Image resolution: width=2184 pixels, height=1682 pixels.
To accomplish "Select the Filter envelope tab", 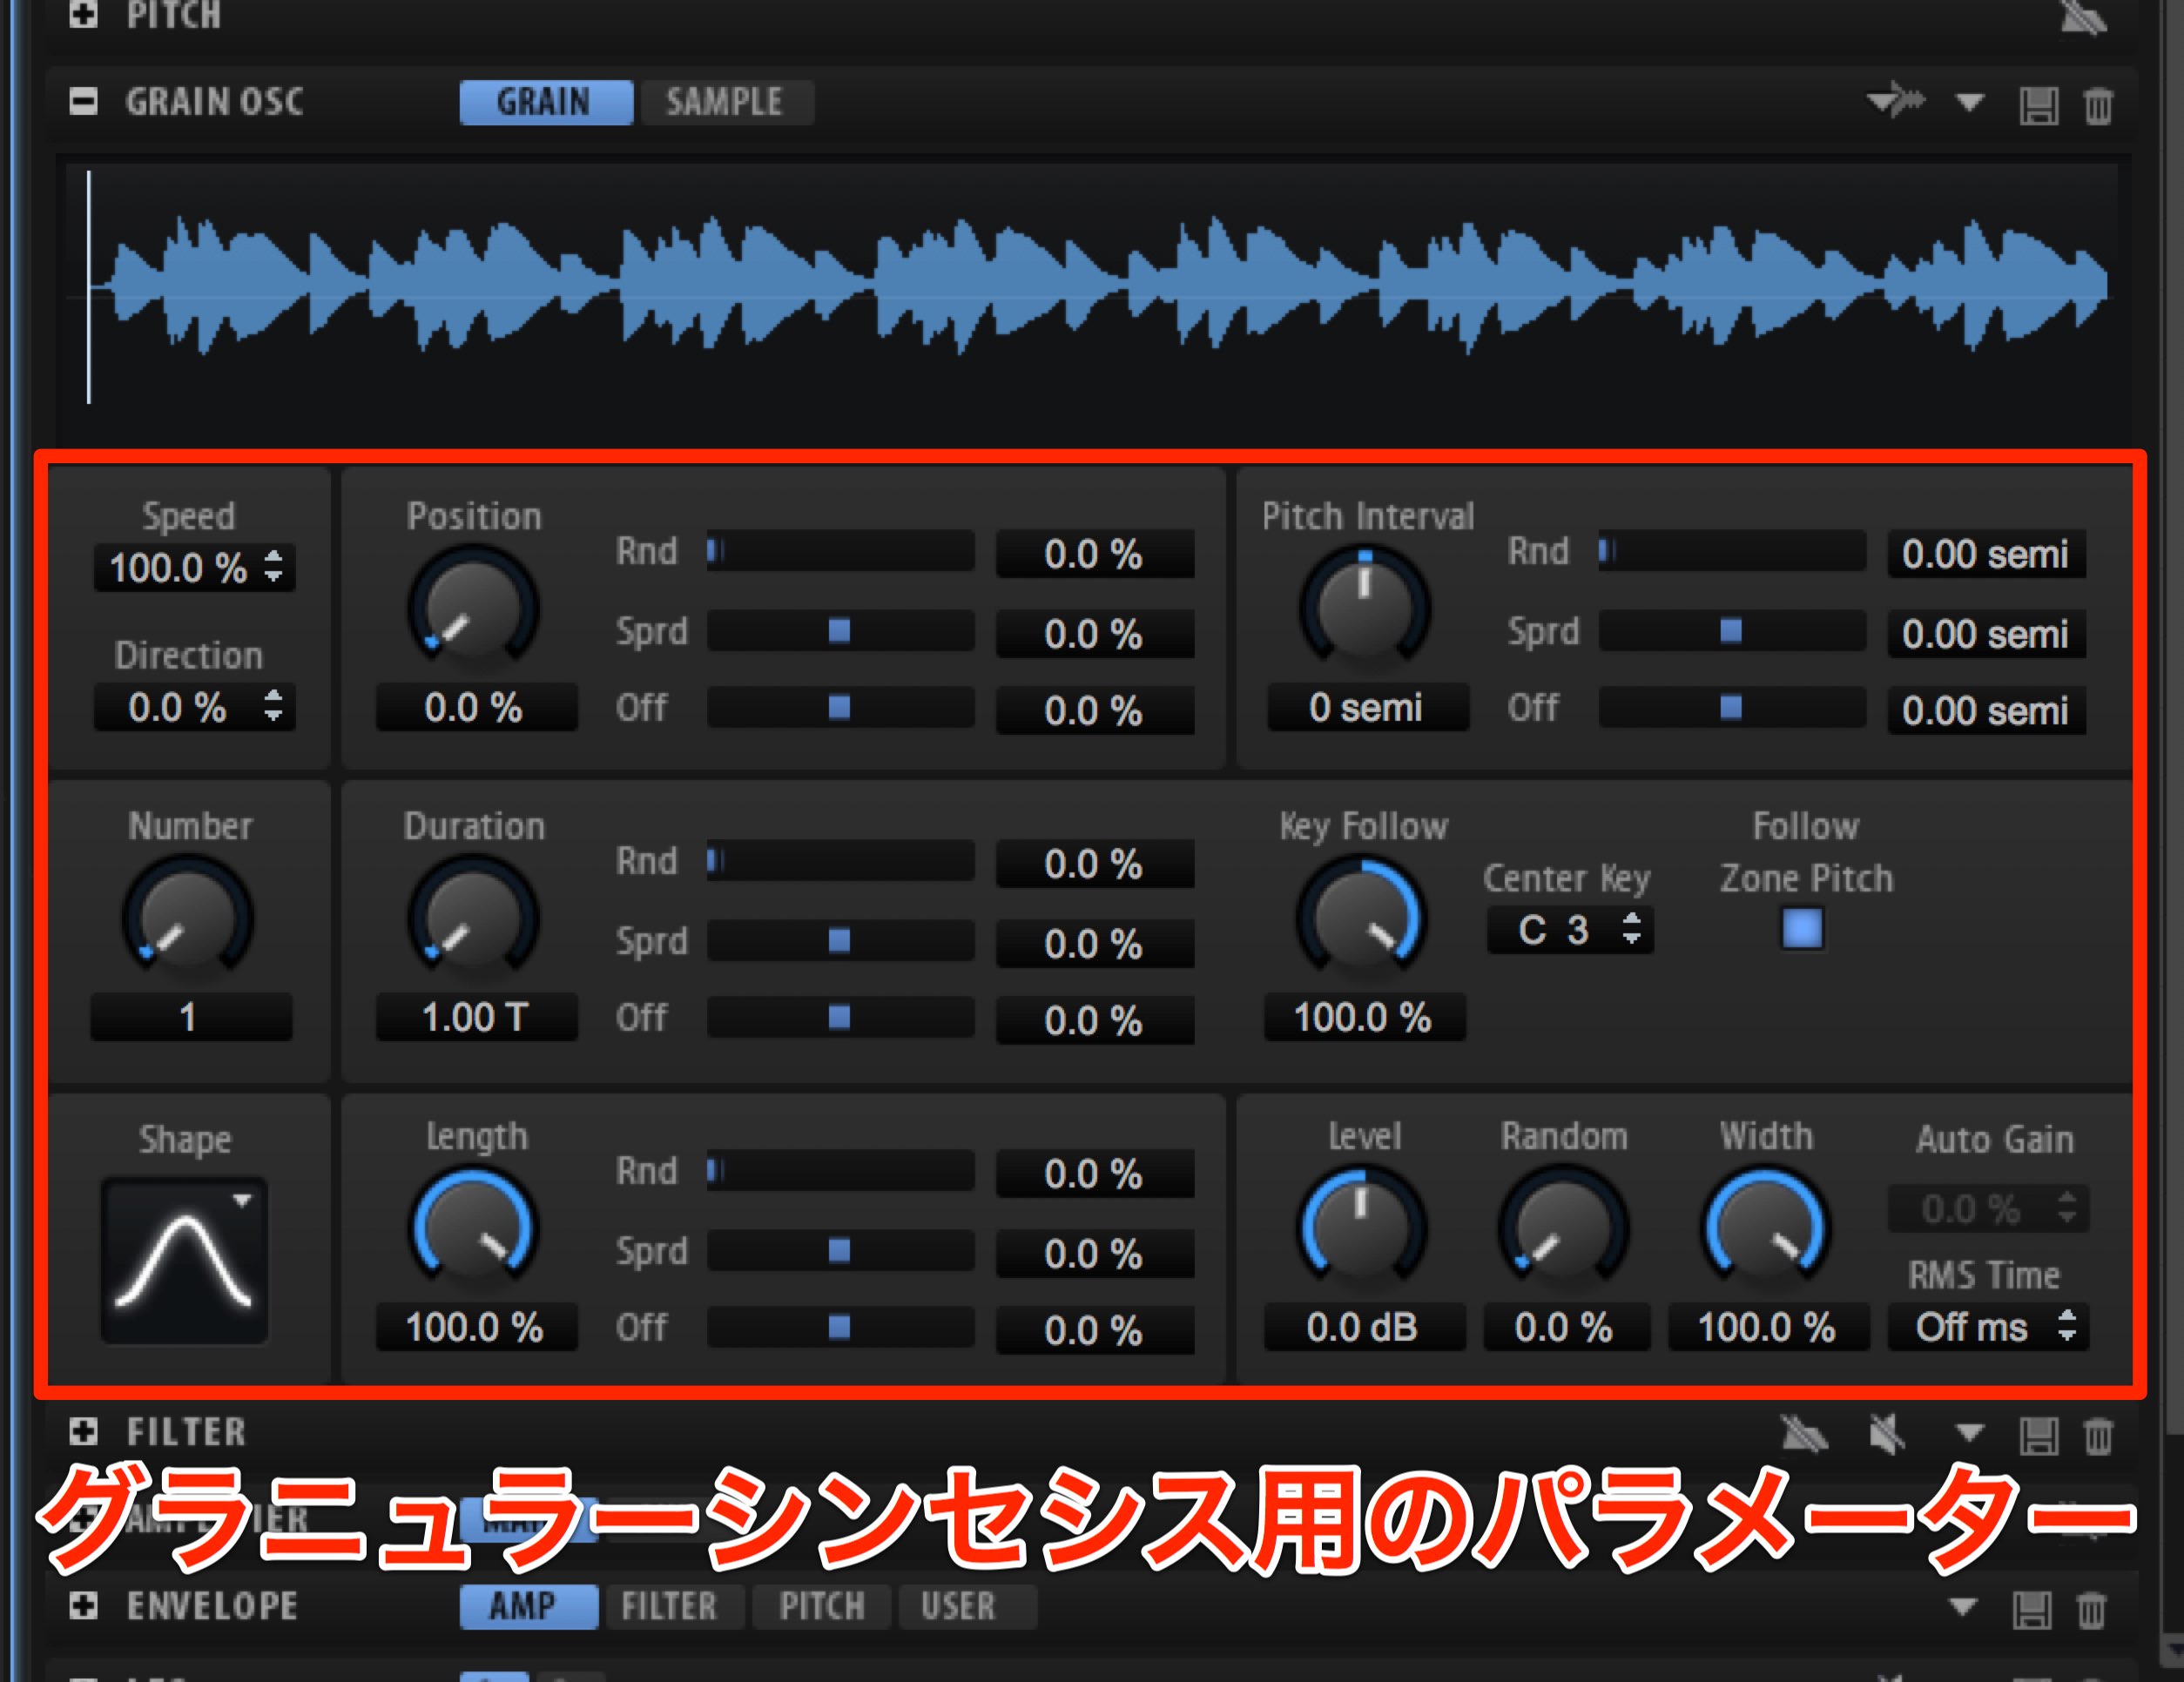I will point(669,1606).
